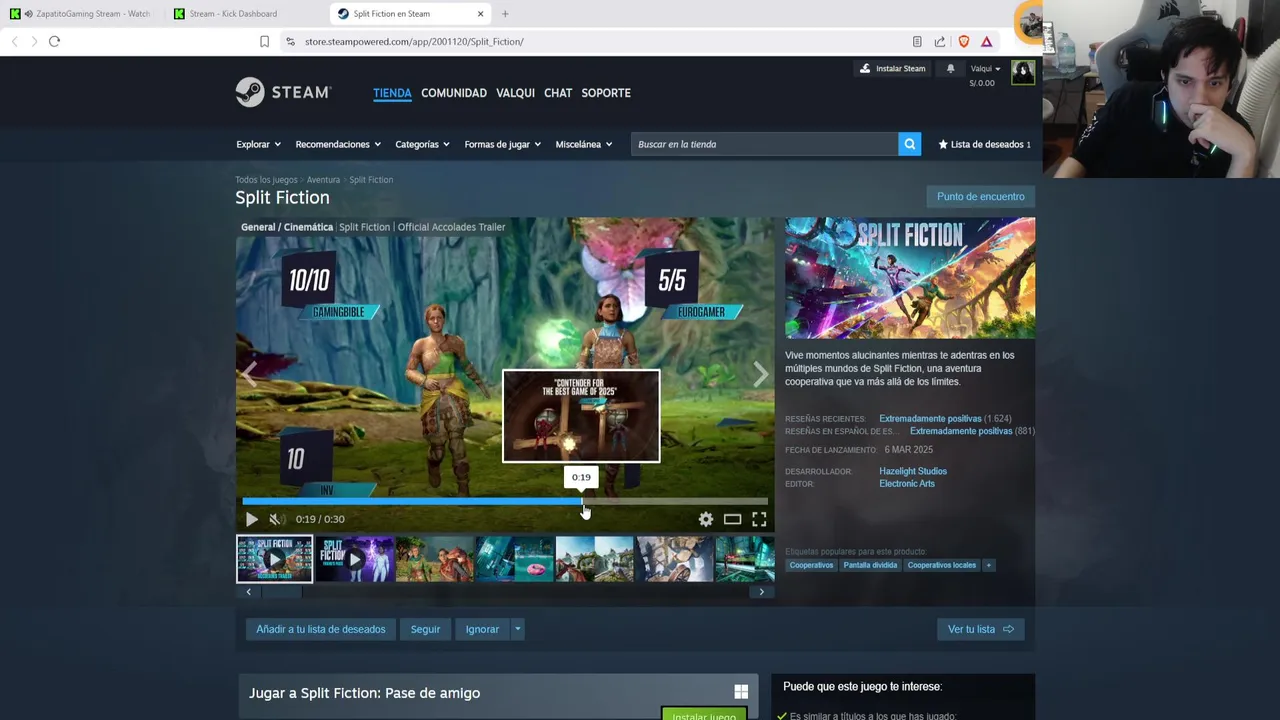The height and width of the screenshot is (720, 1280).
Task: Click the thumbnail strip scrollbar handle
Action: click(x=281, y=592)
